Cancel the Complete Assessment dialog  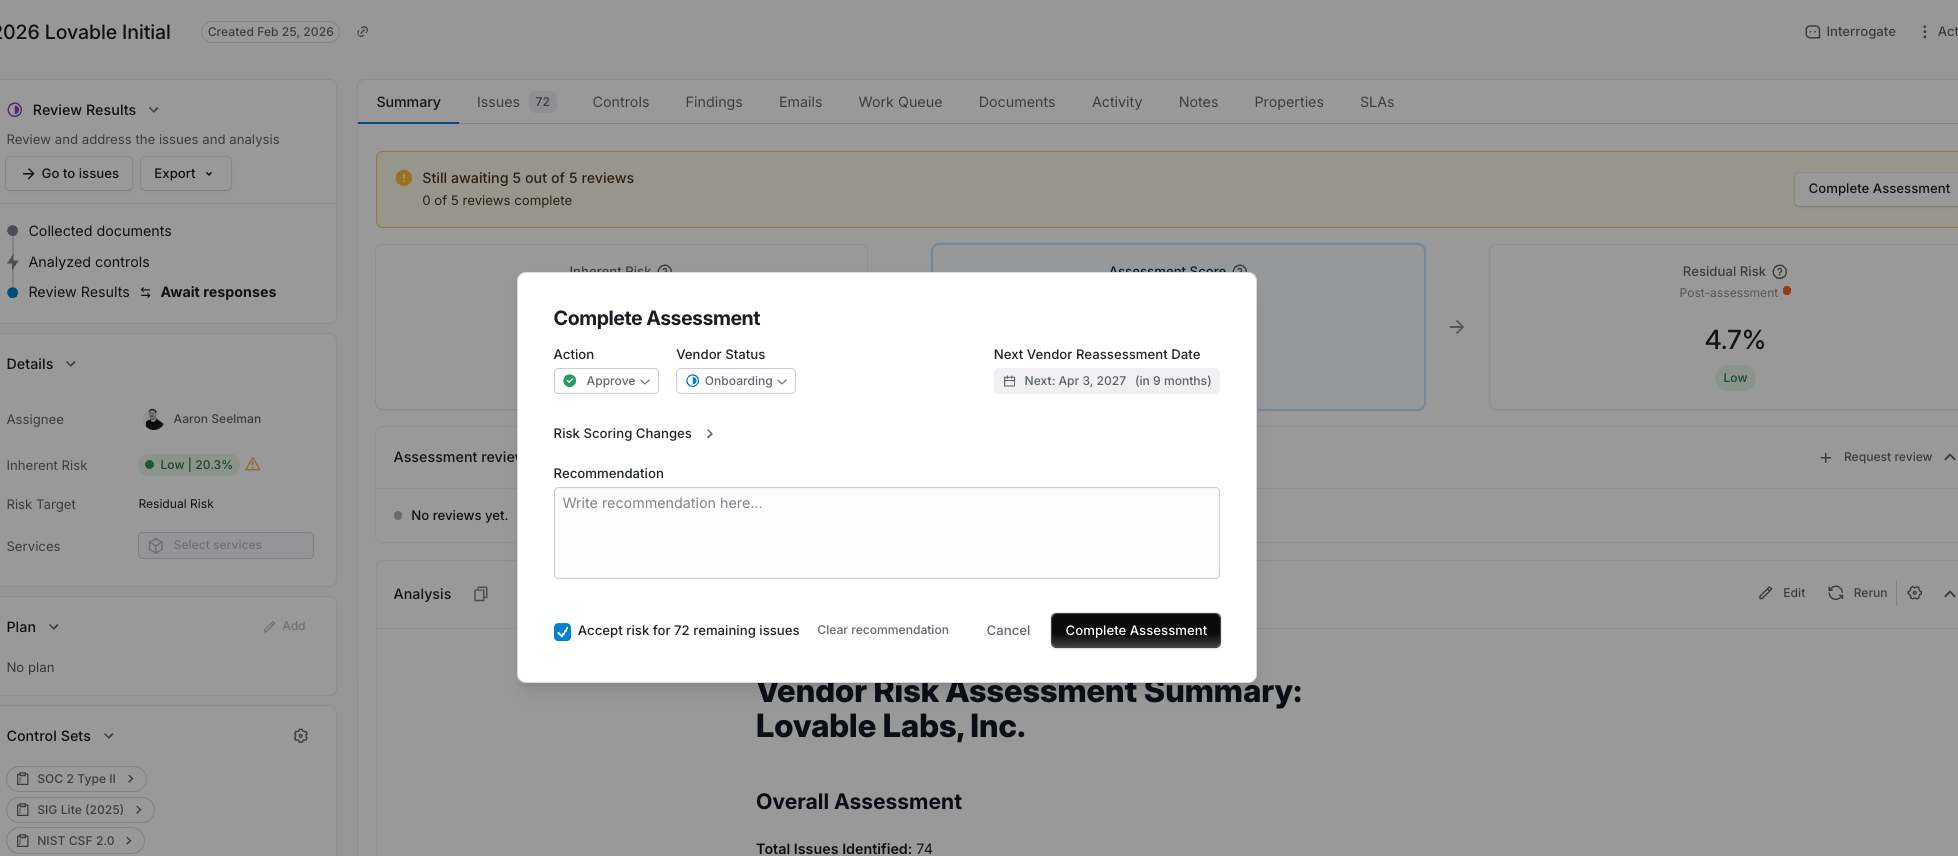point(1008,631)
